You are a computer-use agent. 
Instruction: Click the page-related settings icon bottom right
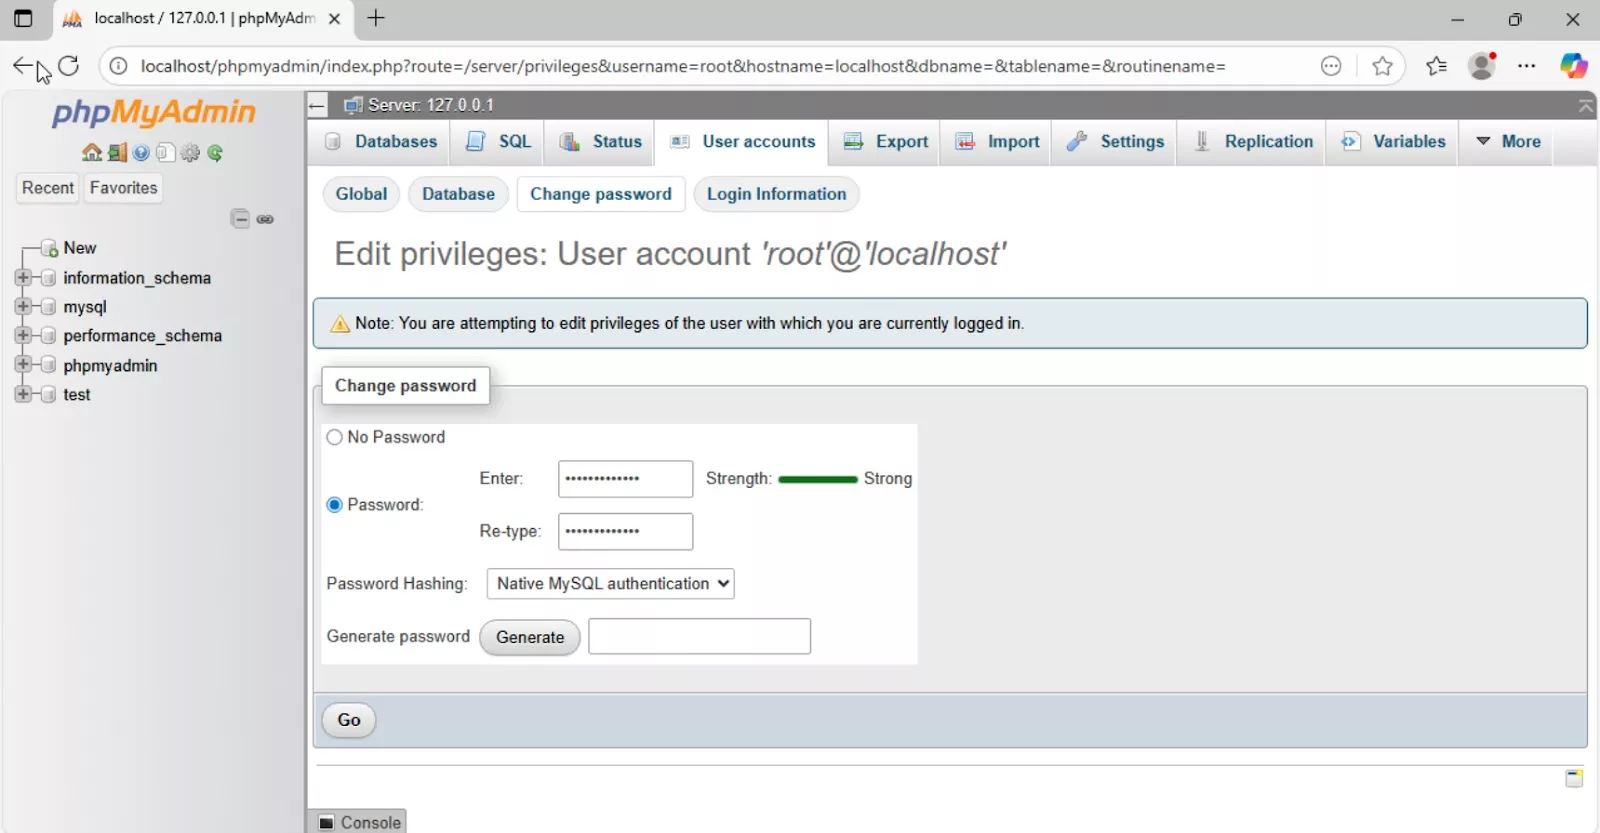click(x=1573, y=778)
